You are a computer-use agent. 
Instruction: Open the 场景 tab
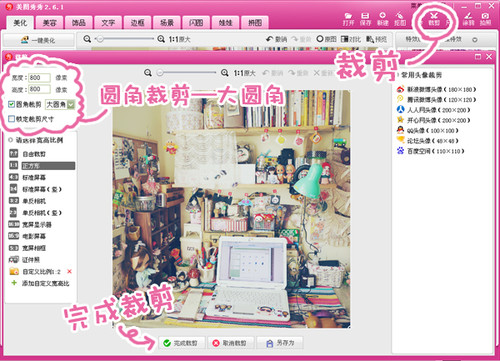pyautogui.click(x=167, y=23)
